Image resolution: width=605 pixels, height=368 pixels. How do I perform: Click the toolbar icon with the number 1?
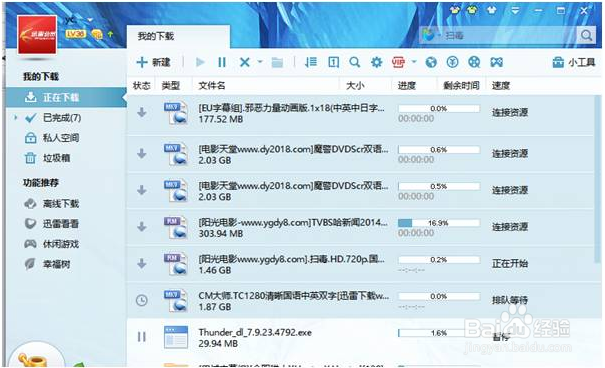click(x=333, y=62)
